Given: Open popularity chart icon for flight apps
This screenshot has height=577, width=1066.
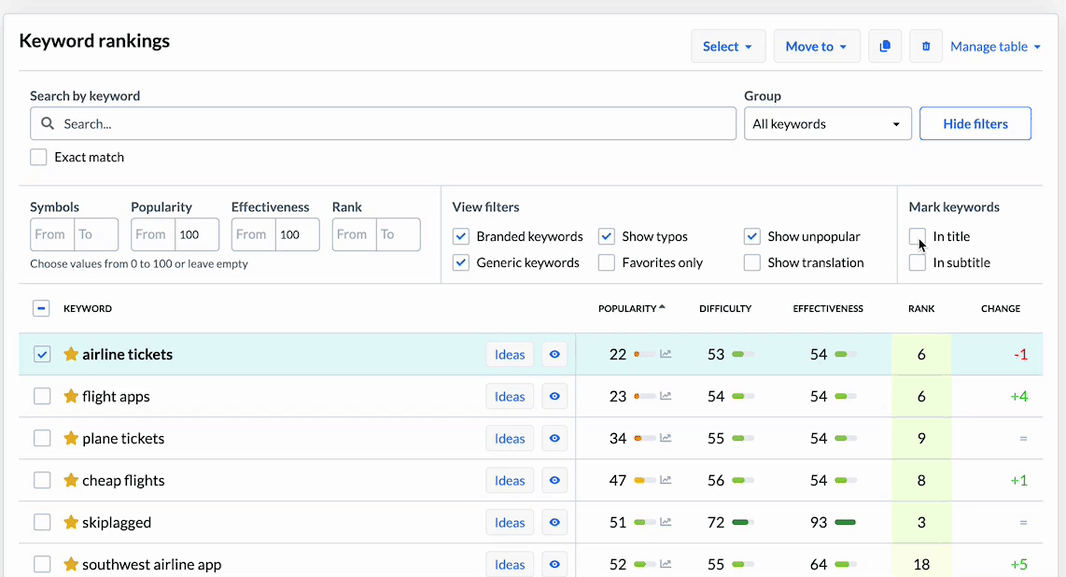Looking at the screenshot, I should (666, 396).
